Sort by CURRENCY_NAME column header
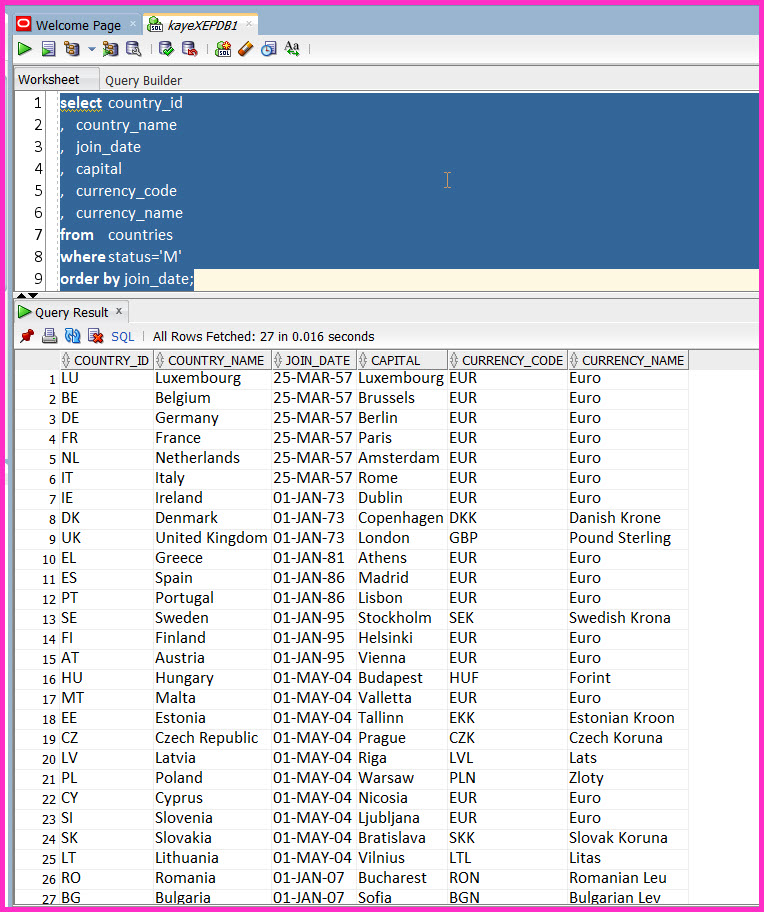This screenshot has width=764, height=912. click(x=628, y=361)
